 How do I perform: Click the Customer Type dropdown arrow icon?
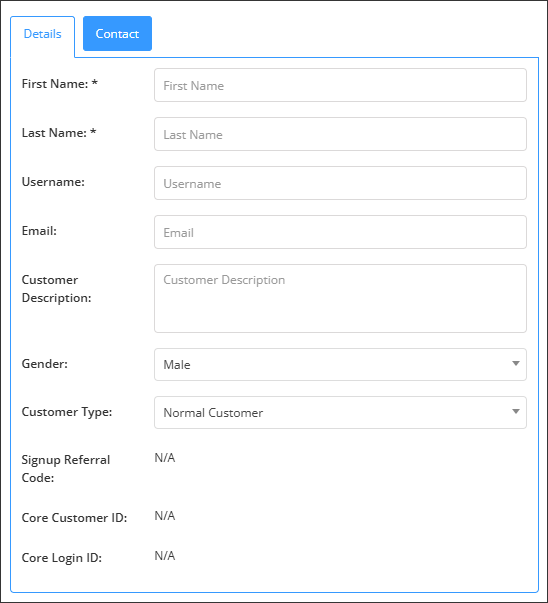pyautogui.click(x=516, y=411)
